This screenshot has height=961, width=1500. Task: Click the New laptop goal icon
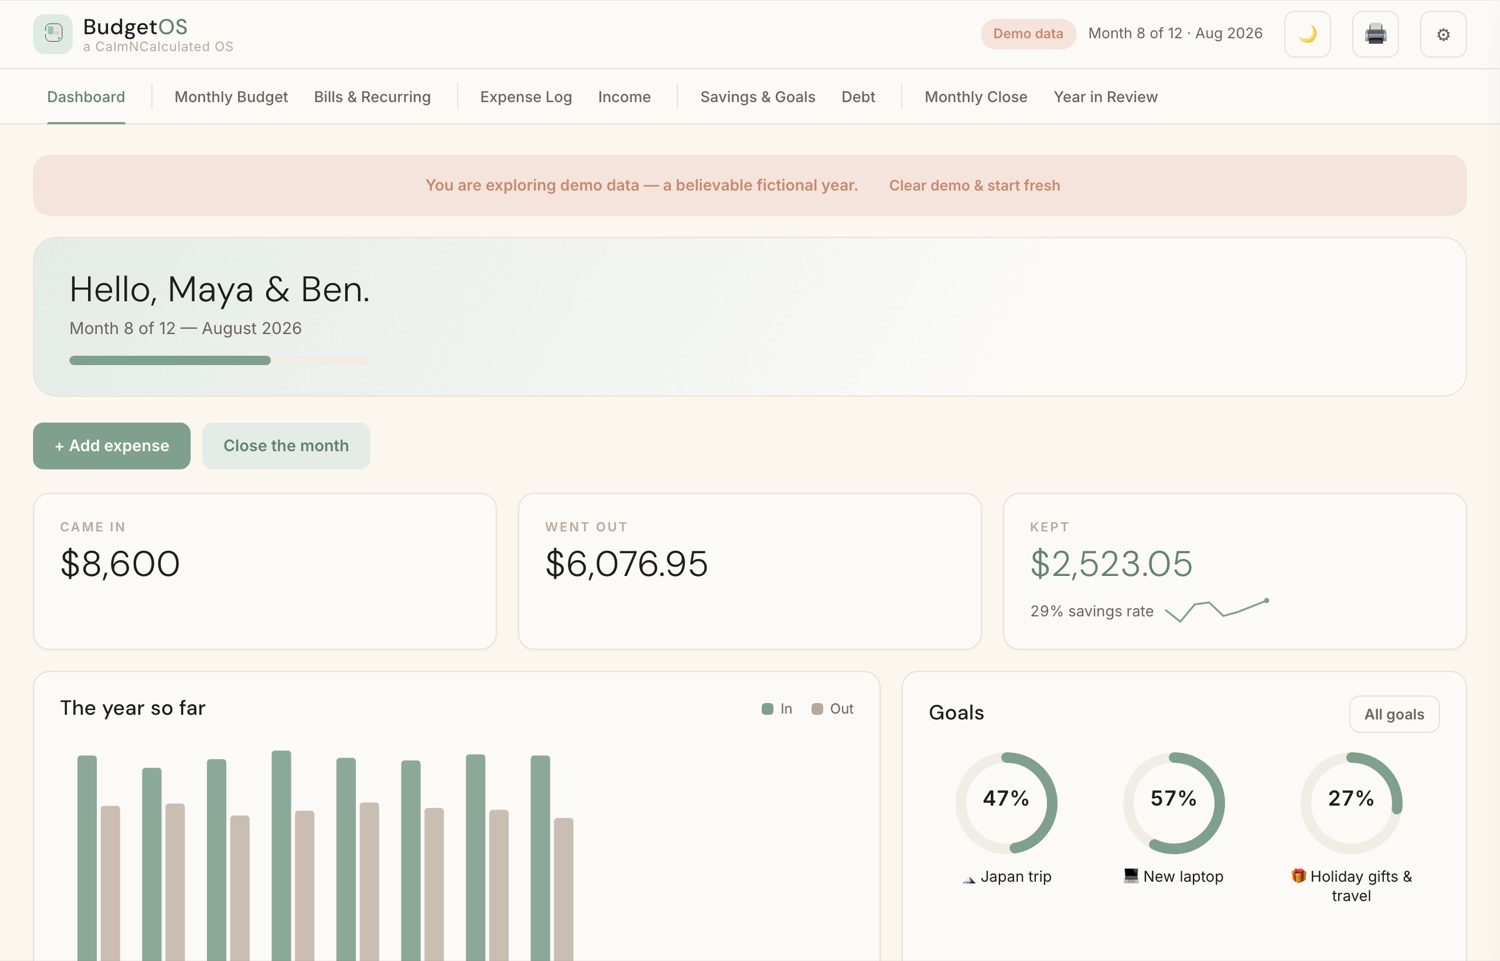coord(1131,876)
